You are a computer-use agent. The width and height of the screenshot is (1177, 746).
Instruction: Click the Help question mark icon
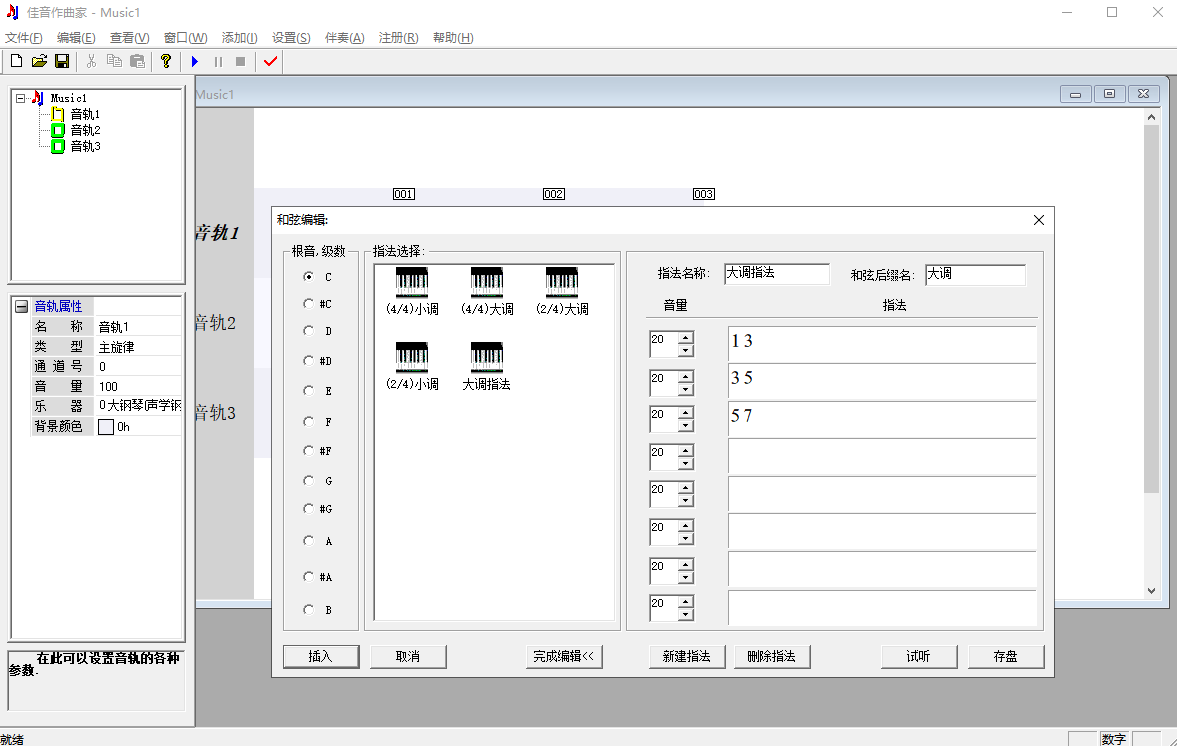[166, 62]
